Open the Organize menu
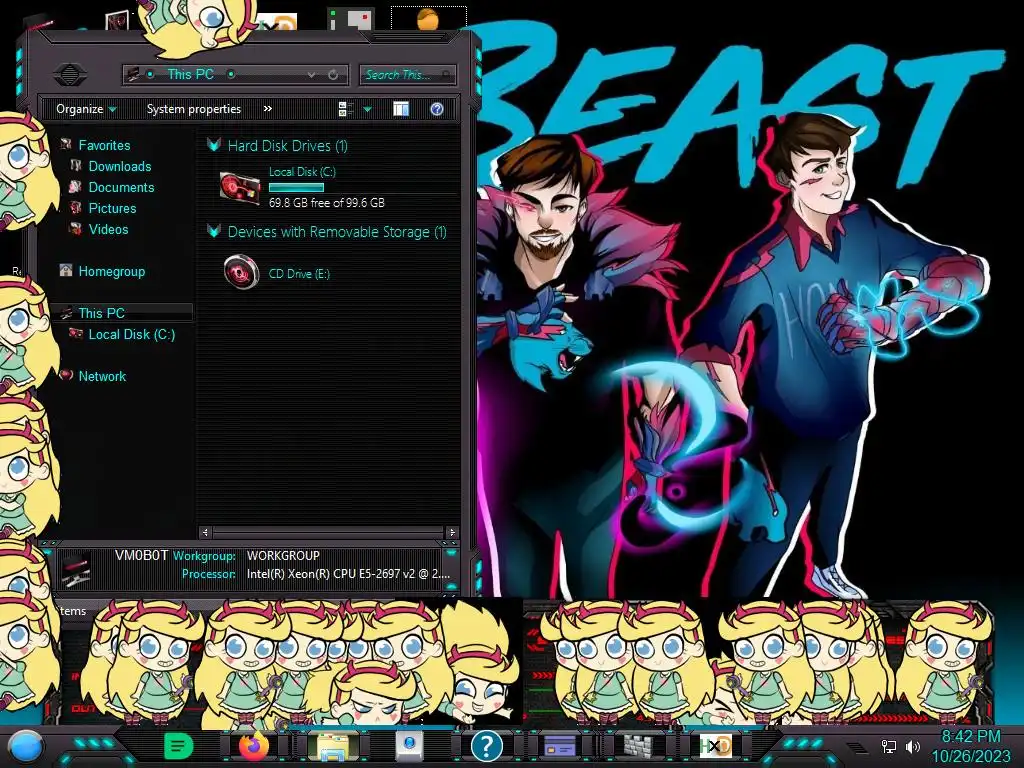Image resolution: width=1024 pixels, height=768 pixels. 86,109
